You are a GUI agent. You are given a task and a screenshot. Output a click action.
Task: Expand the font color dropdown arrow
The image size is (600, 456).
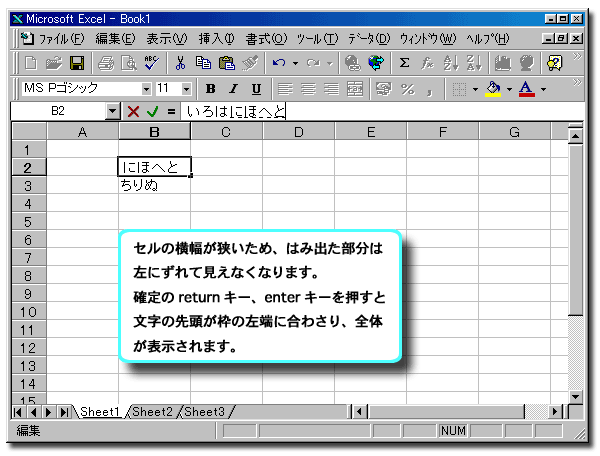pyautogui.click(x=543, y=90)
